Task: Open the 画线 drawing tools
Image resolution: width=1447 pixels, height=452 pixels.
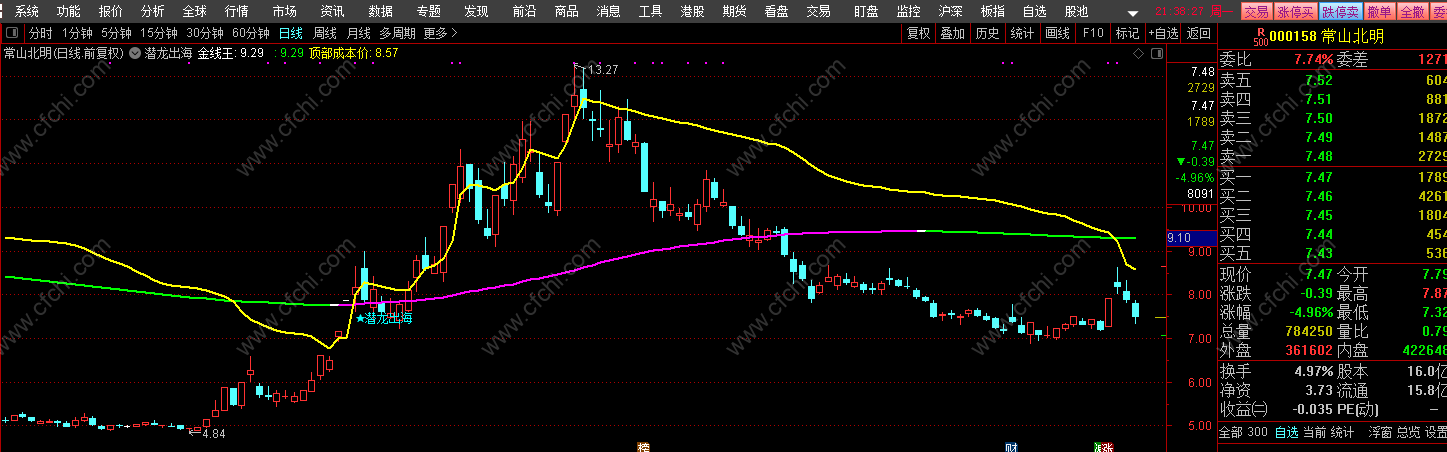Action: 1058,33
